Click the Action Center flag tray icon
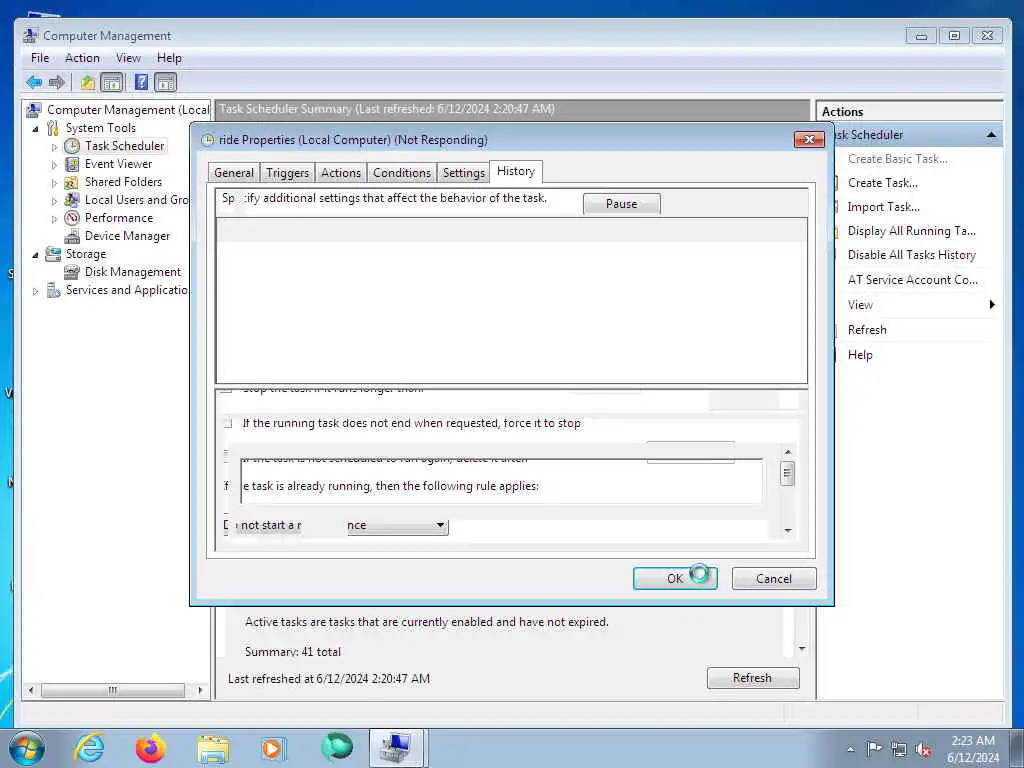Viewport: 1024px width, 768px height. click(874, 749)
